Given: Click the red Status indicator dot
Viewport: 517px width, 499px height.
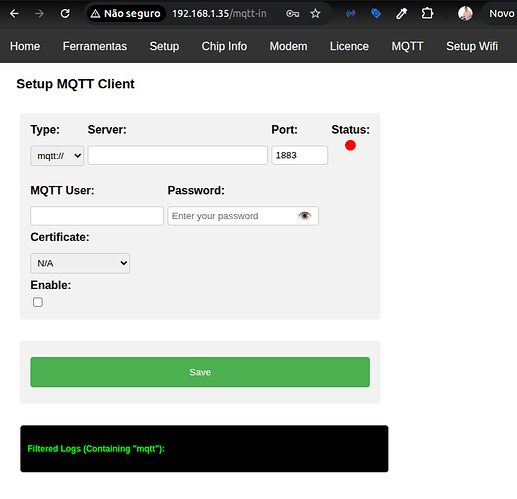Looking at the screenshot, I should coord(350,145).
